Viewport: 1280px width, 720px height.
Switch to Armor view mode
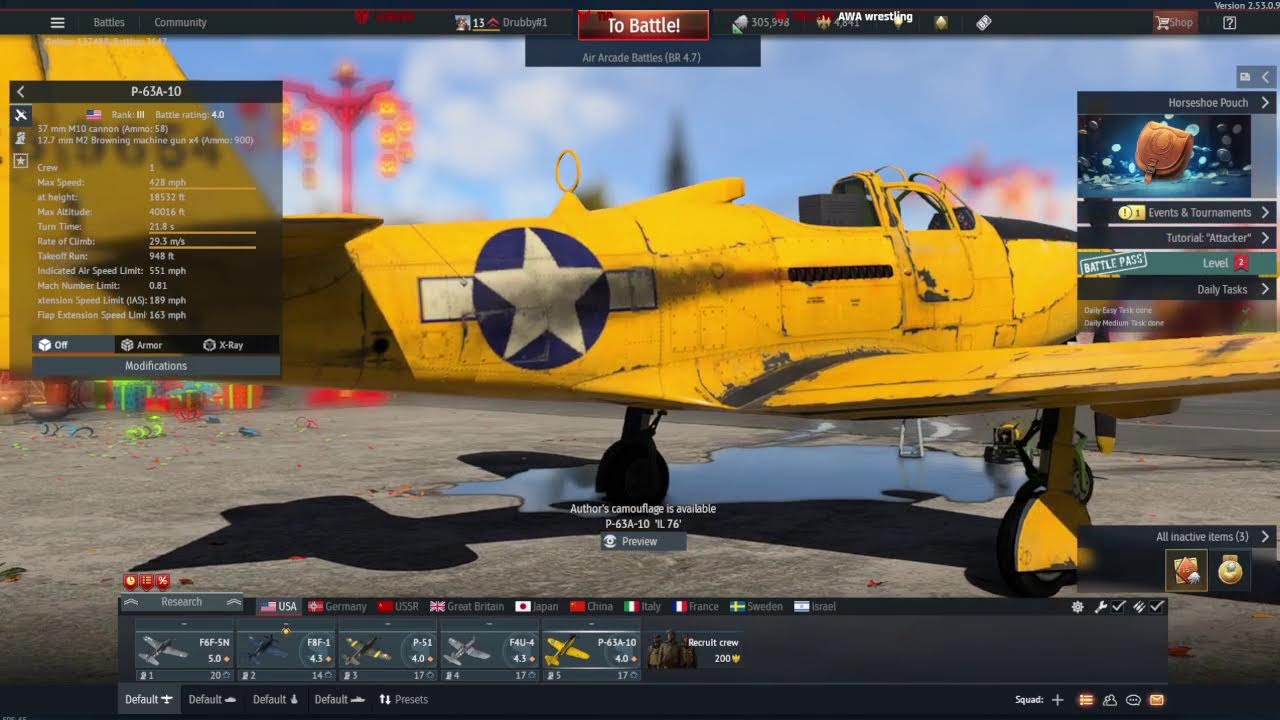(141, 345)
